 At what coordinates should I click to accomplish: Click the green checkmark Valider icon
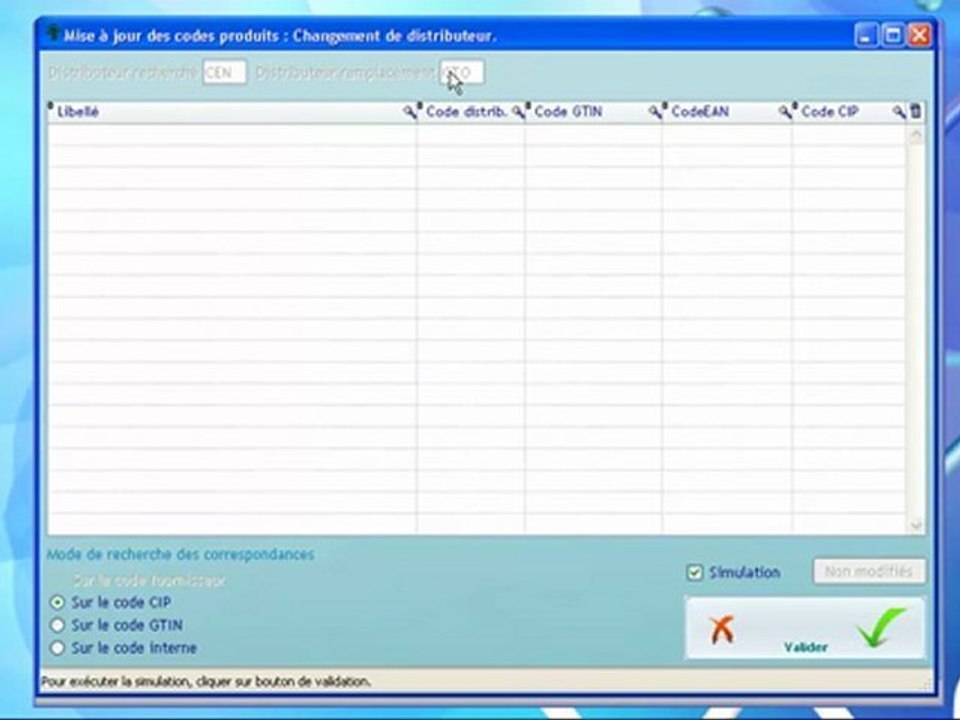(x=881, y=628)
